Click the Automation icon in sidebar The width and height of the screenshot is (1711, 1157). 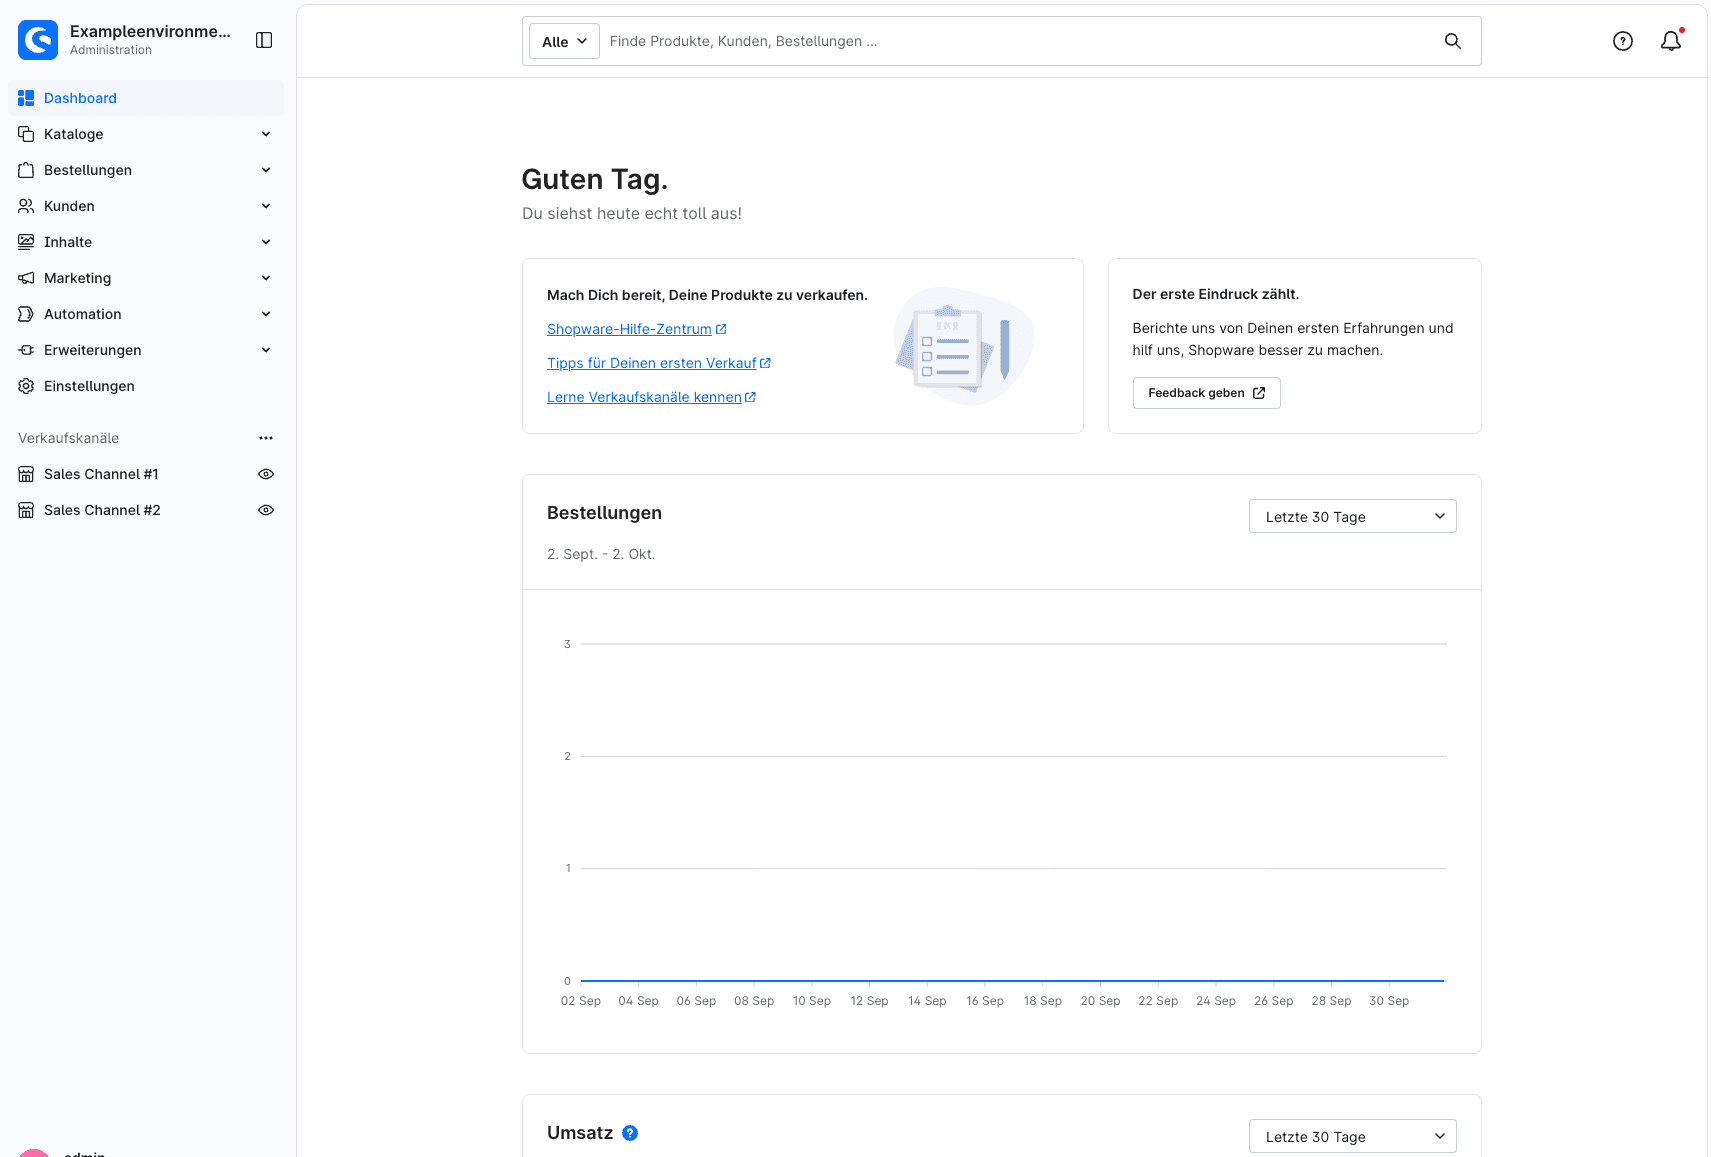click(x=26, y=314)
